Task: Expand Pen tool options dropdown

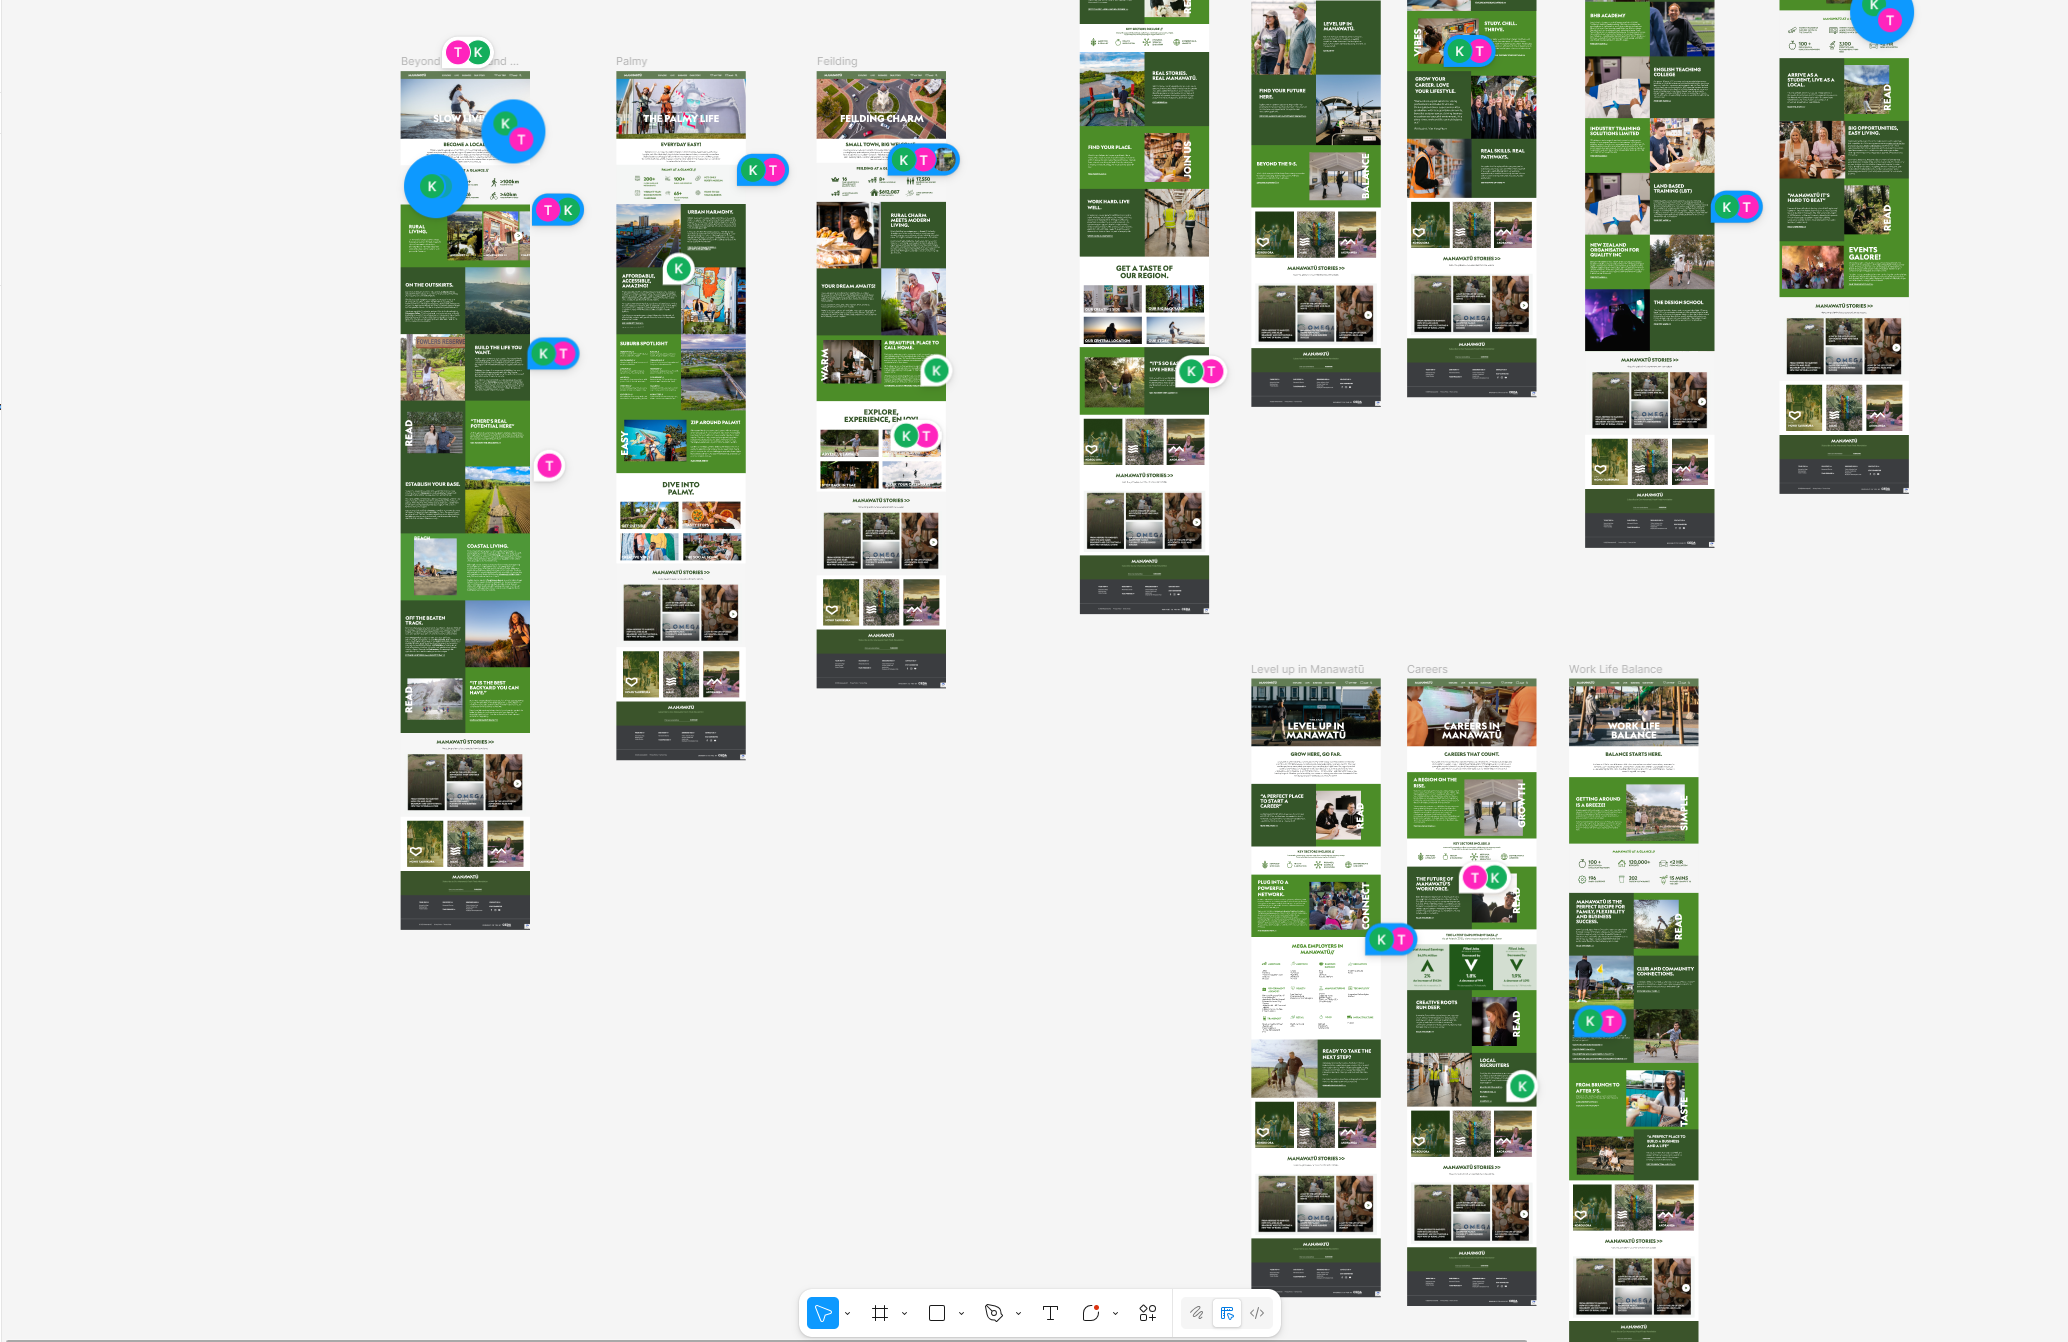Action: point(1019,1314)
